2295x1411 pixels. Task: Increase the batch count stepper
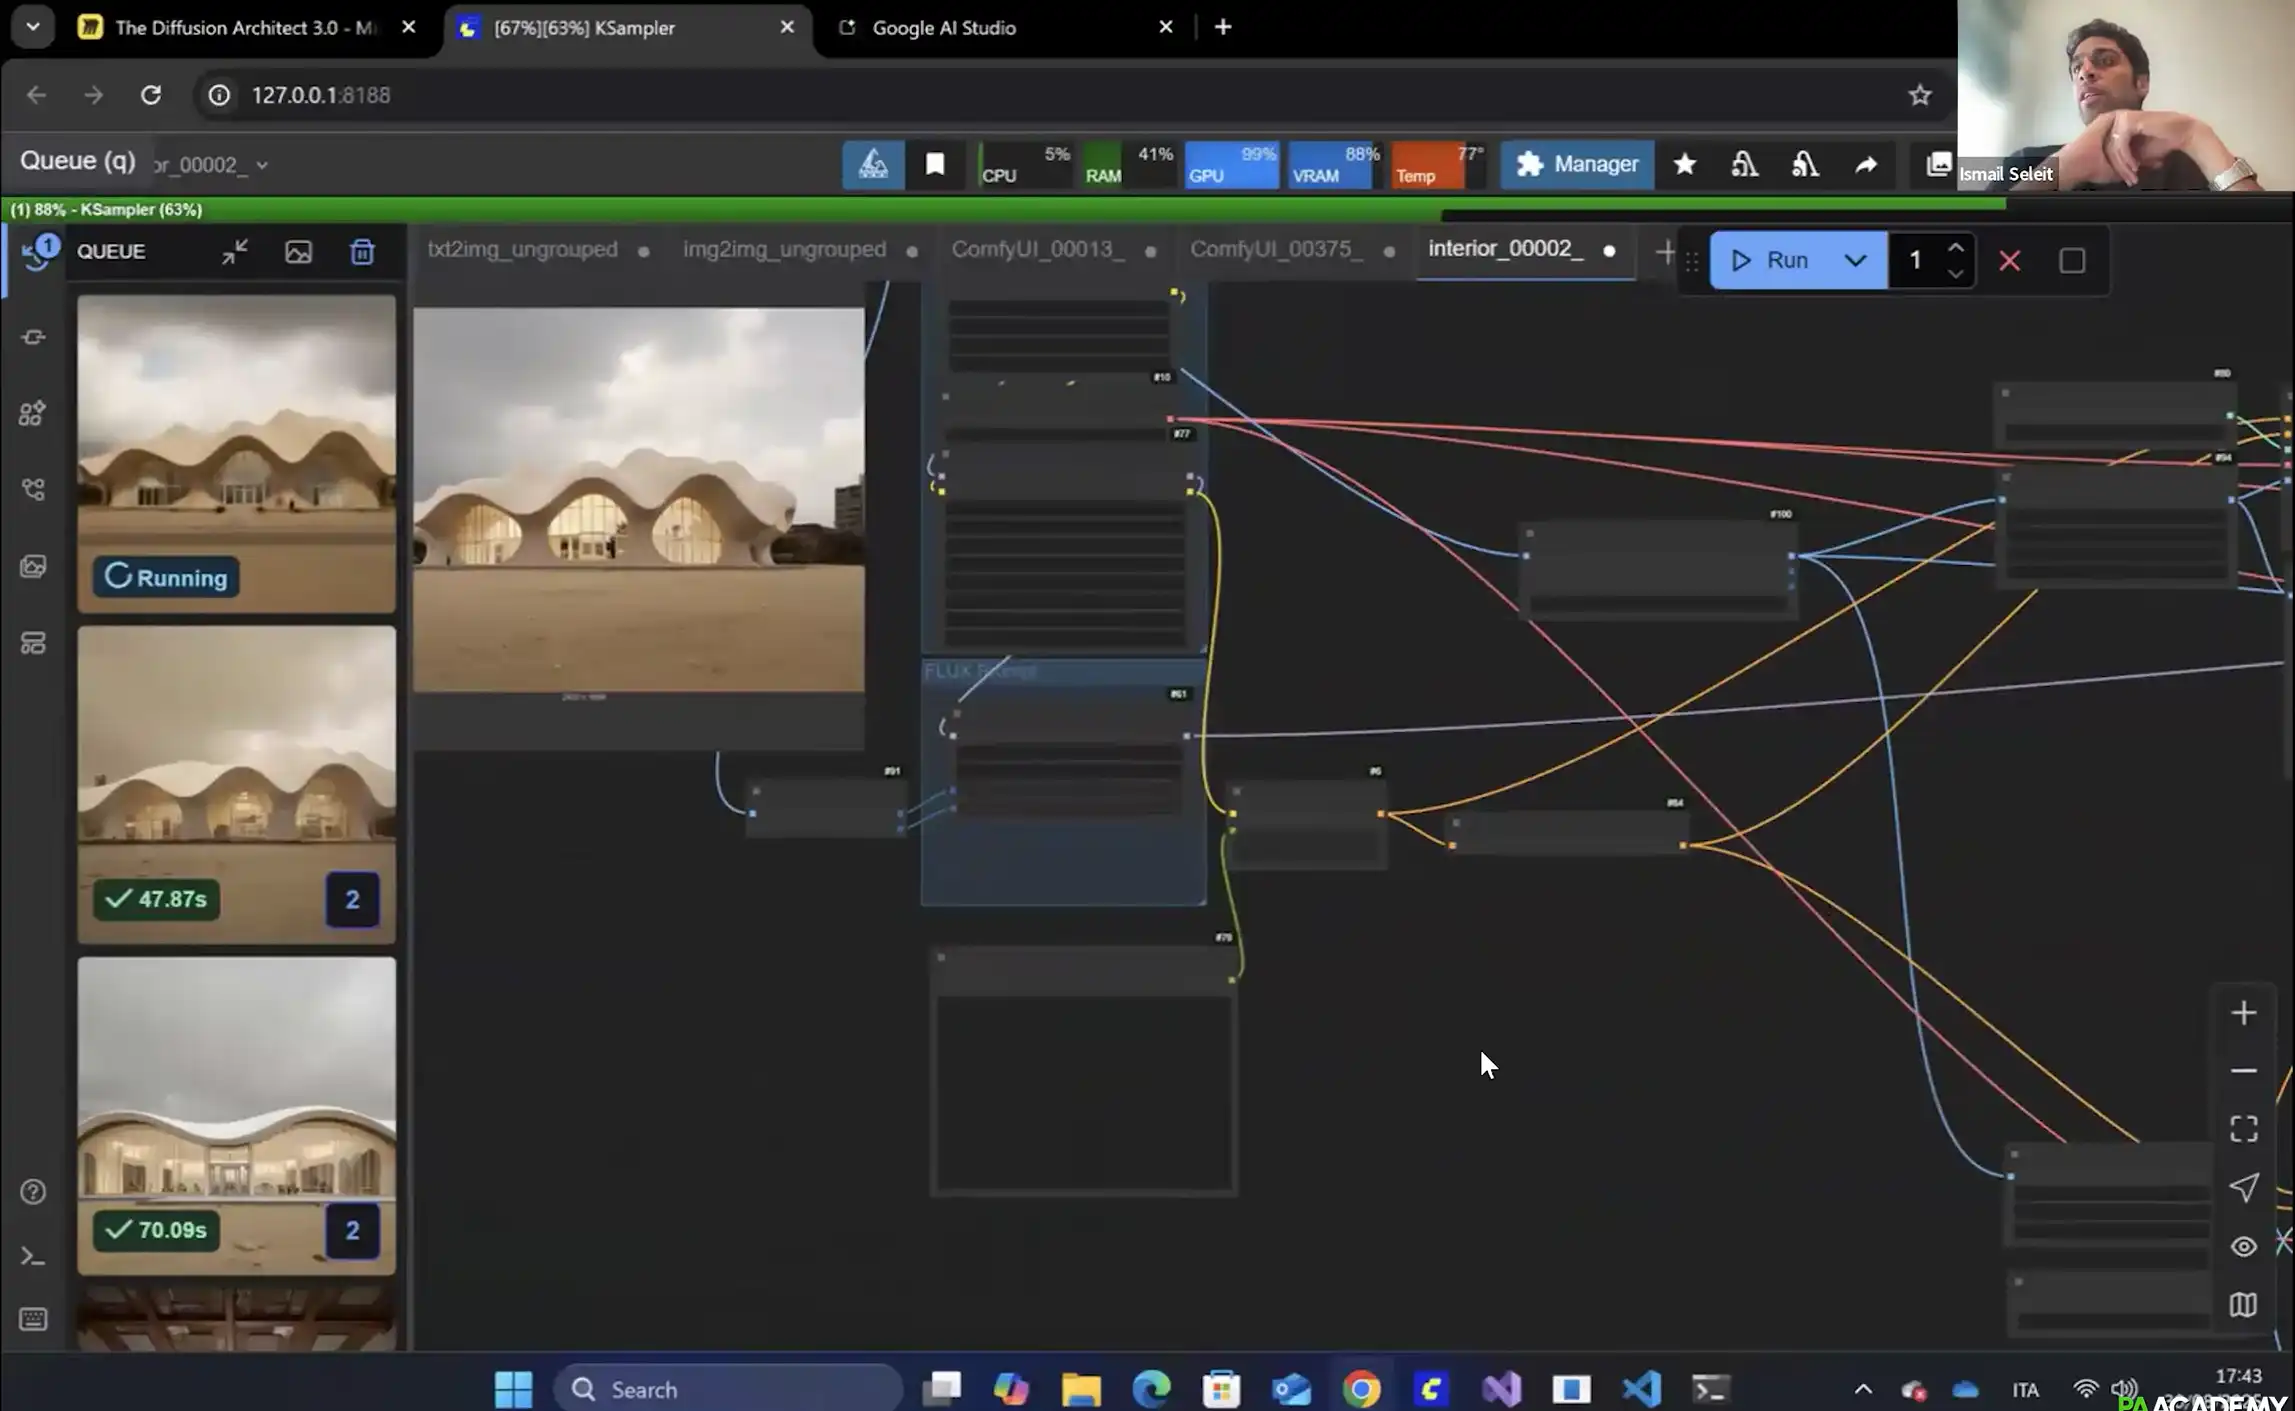(1956, 247)
